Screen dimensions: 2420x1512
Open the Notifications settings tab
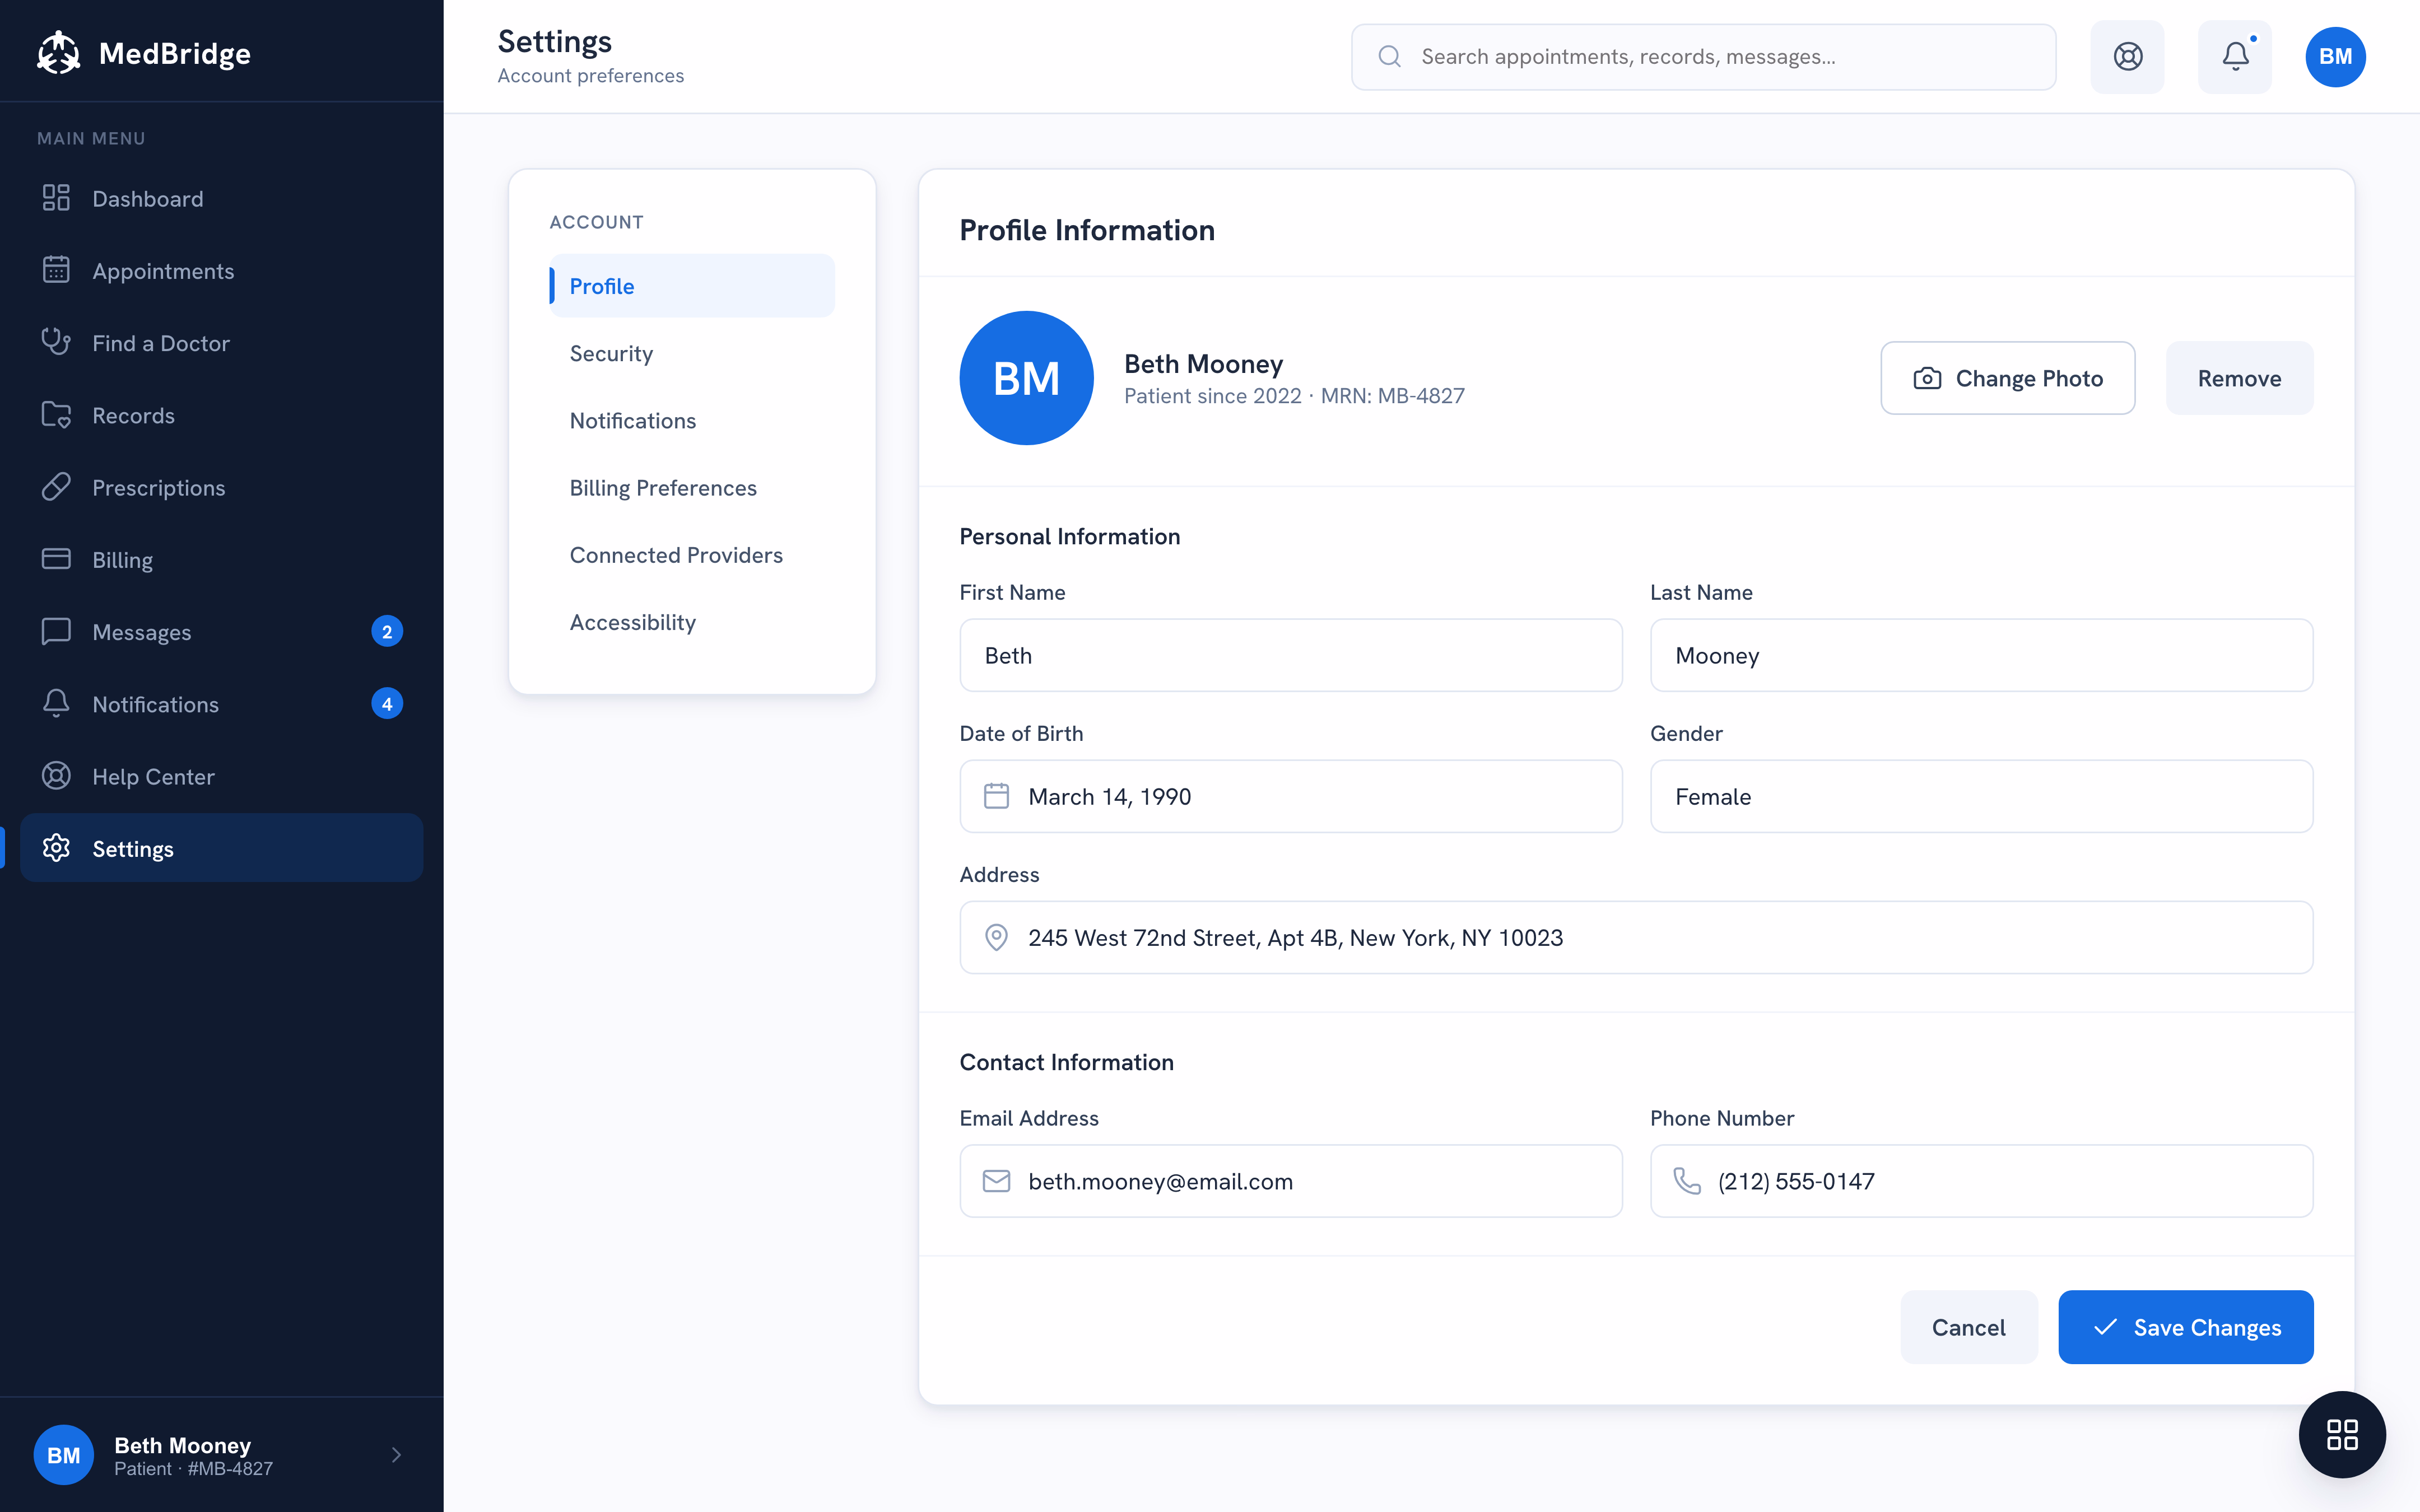tap(692, 420)
